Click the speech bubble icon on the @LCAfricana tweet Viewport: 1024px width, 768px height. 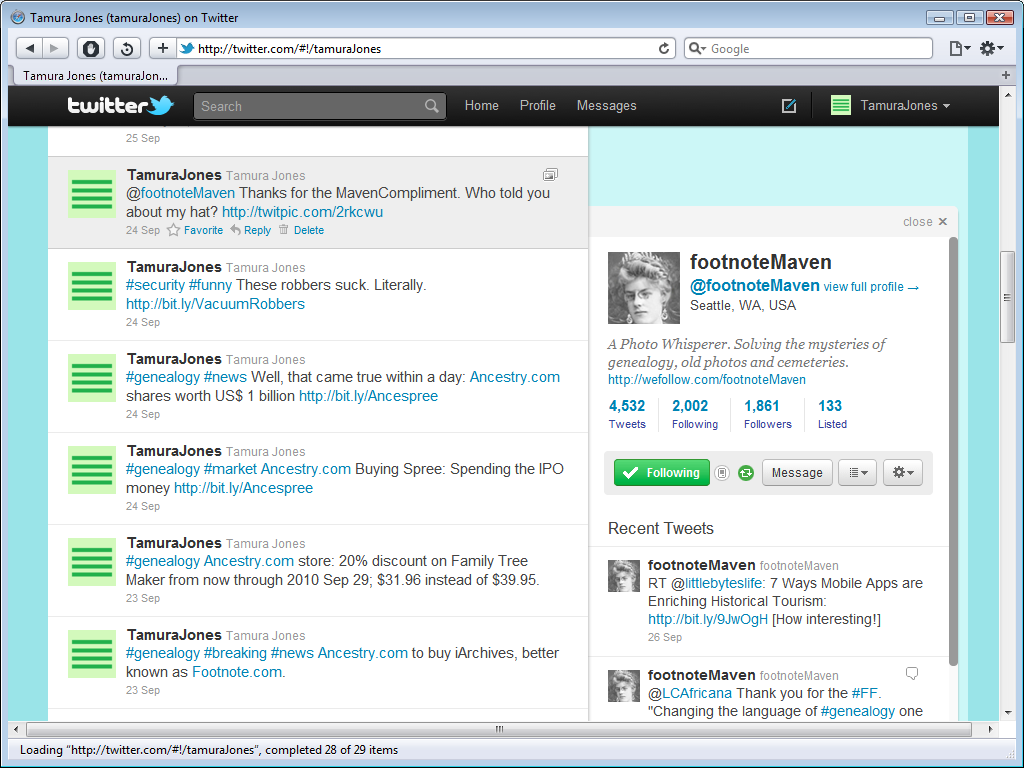[x=912, y=673]
